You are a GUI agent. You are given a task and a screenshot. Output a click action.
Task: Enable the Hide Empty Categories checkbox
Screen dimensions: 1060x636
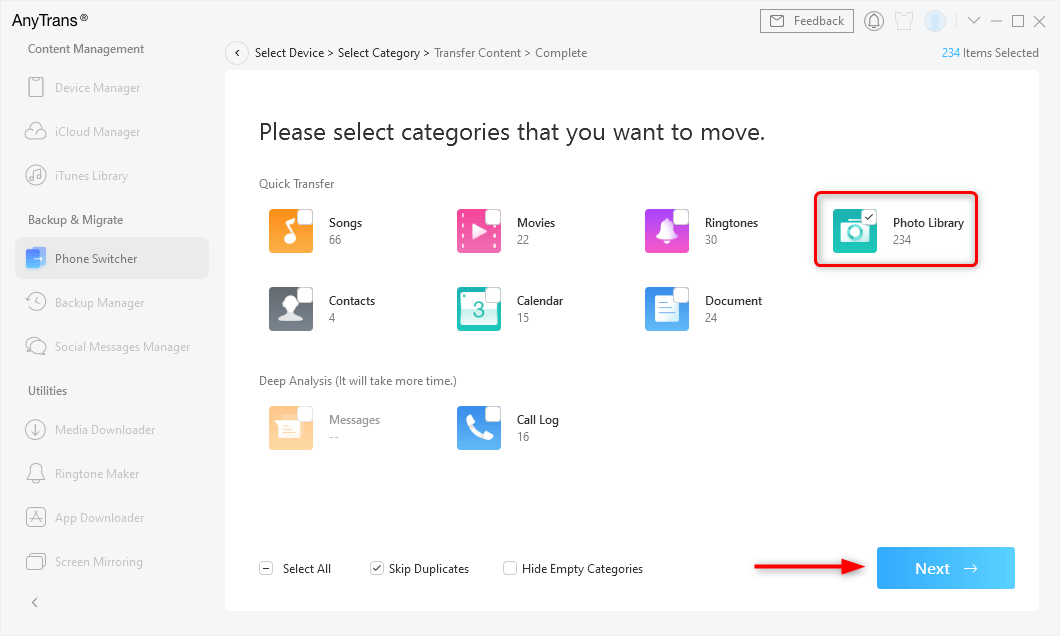coord(510,569)
